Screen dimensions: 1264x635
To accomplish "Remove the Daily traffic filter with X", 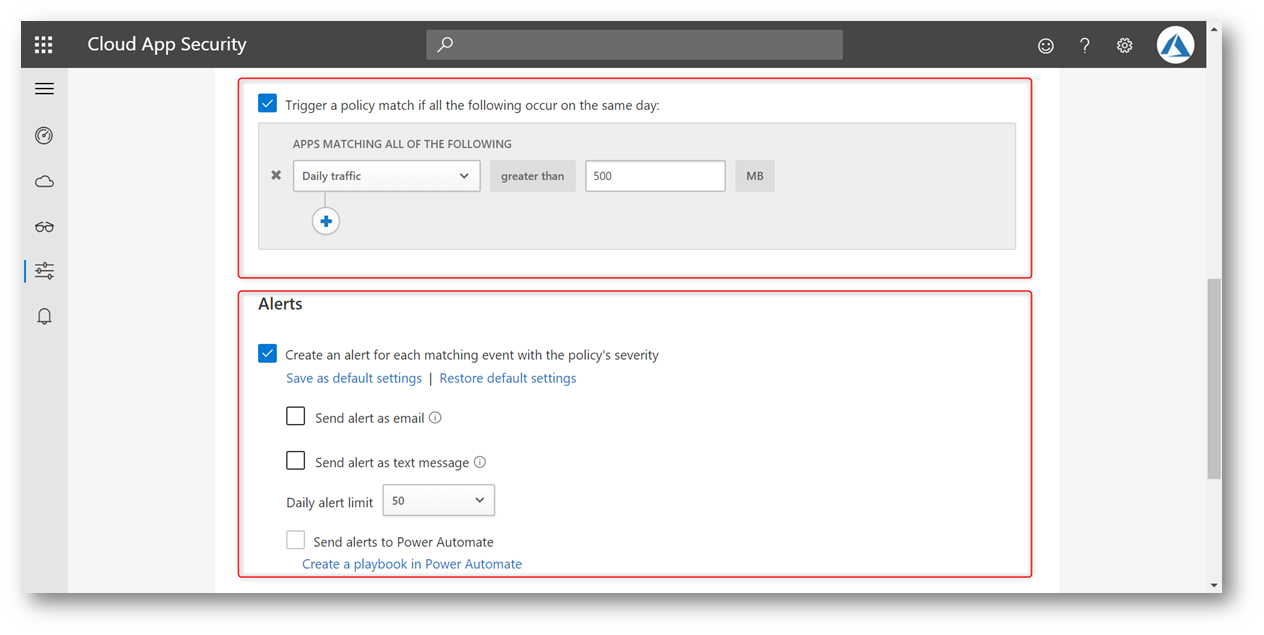I will click(x=276, y=176).
